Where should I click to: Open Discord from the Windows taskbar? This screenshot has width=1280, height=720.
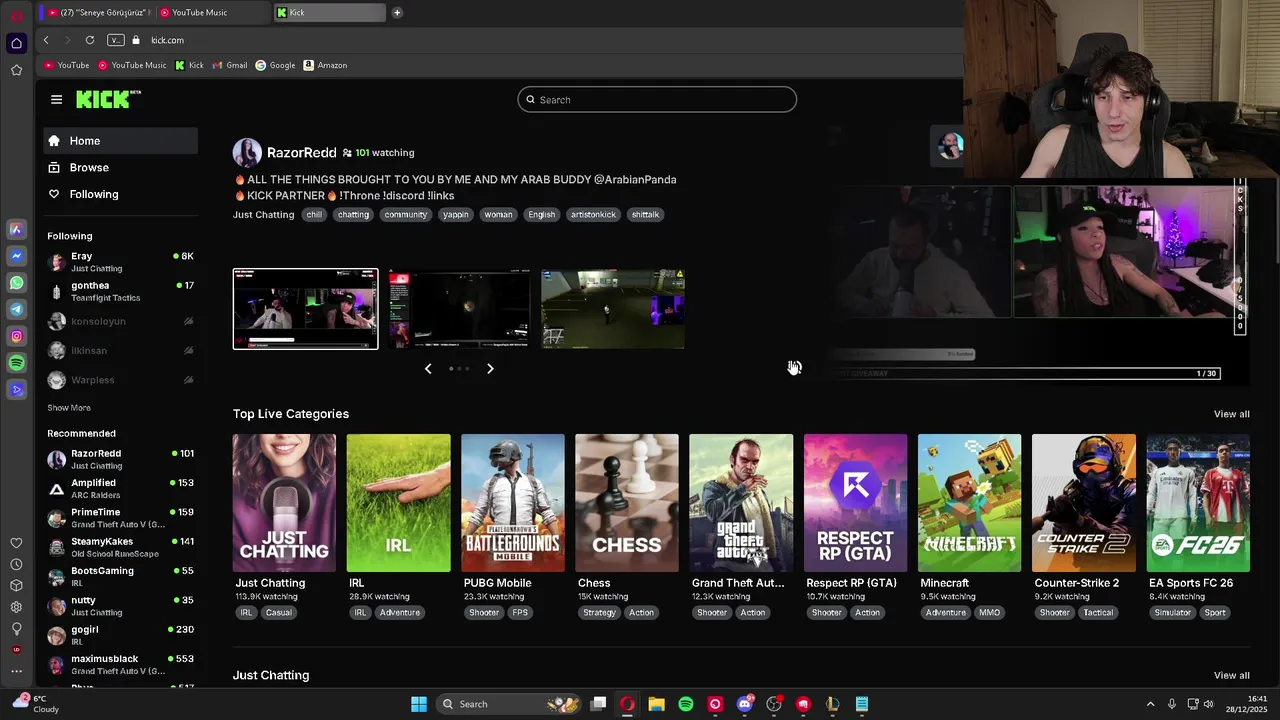coord(744,704)
